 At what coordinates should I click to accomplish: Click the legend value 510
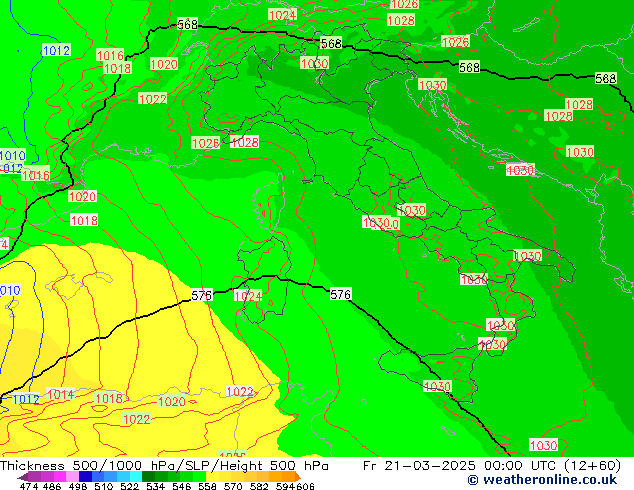(x=104, y=486)
